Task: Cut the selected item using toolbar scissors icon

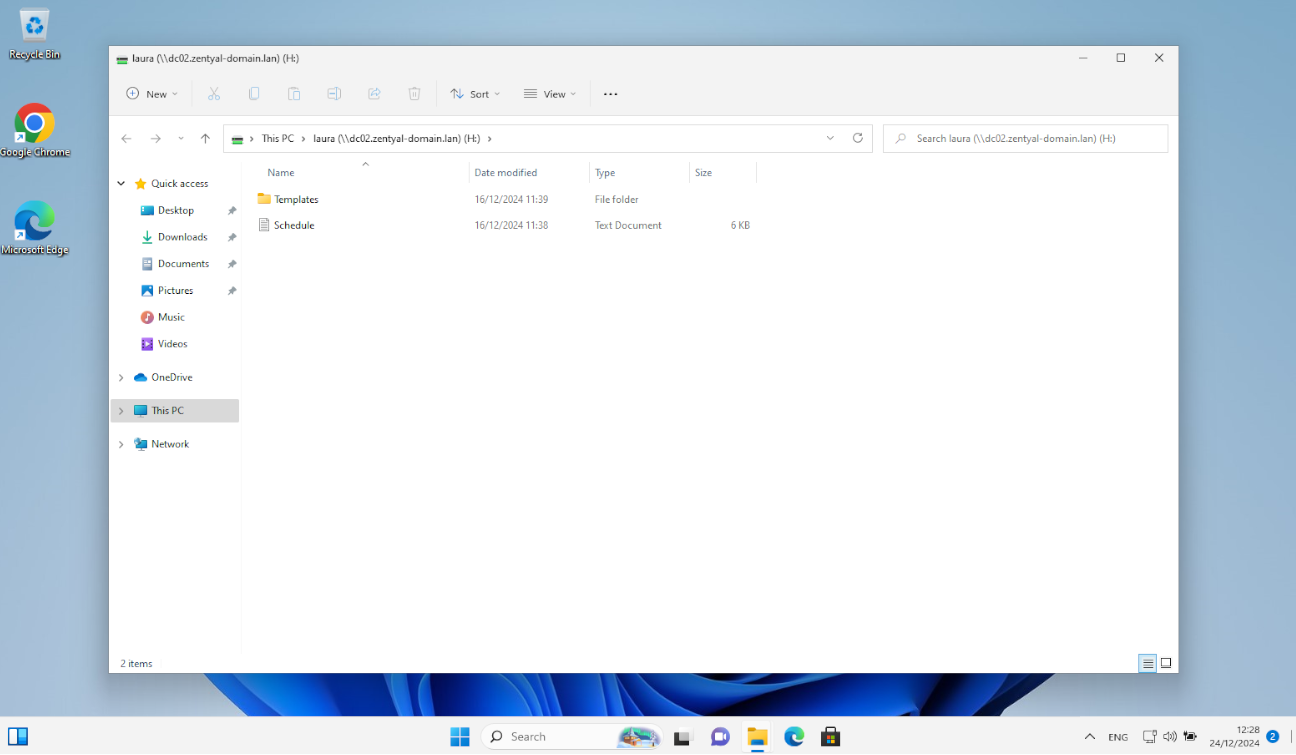Action: [x=214, y=93]
